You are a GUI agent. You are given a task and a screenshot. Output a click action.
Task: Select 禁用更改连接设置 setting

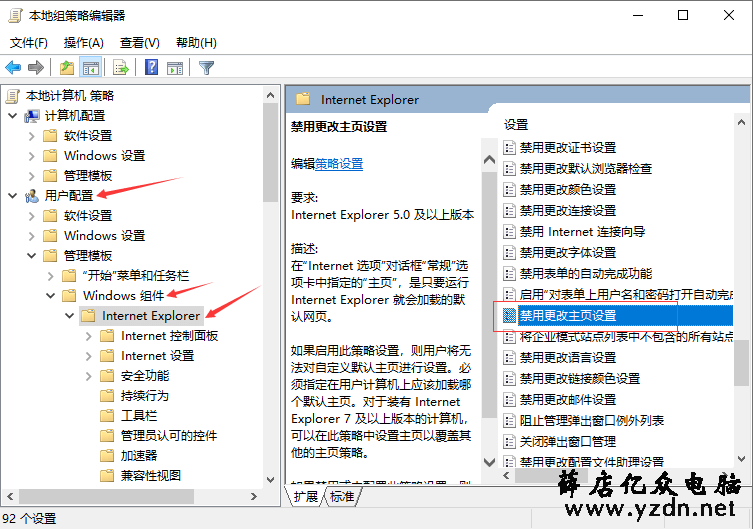pyautogui.click(x=568, y=211)
